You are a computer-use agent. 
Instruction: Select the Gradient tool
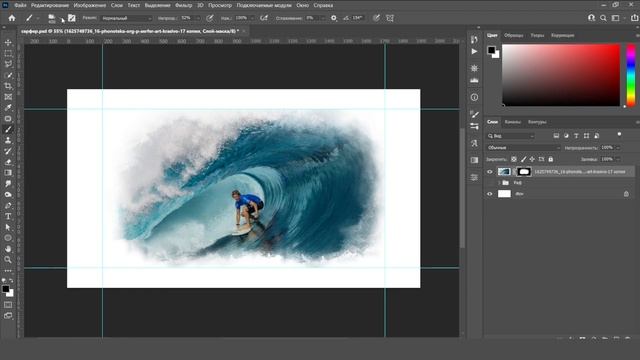8,173
